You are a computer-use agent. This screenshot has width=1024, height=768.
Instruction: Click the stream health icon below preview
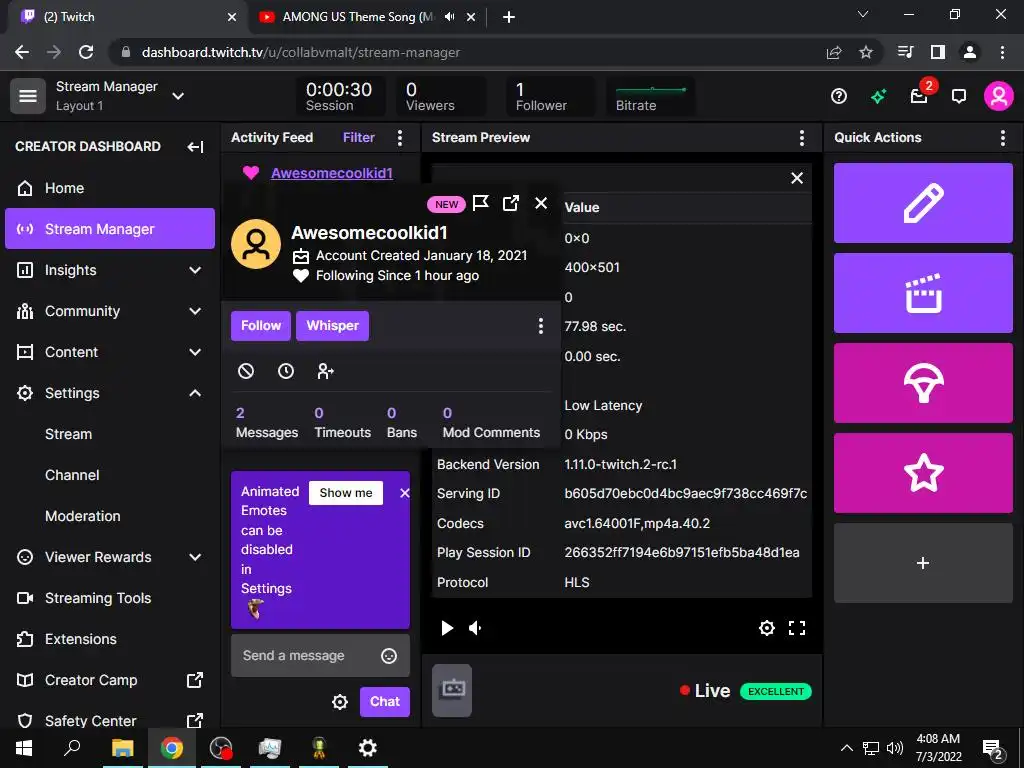click(x=452, y=690)
